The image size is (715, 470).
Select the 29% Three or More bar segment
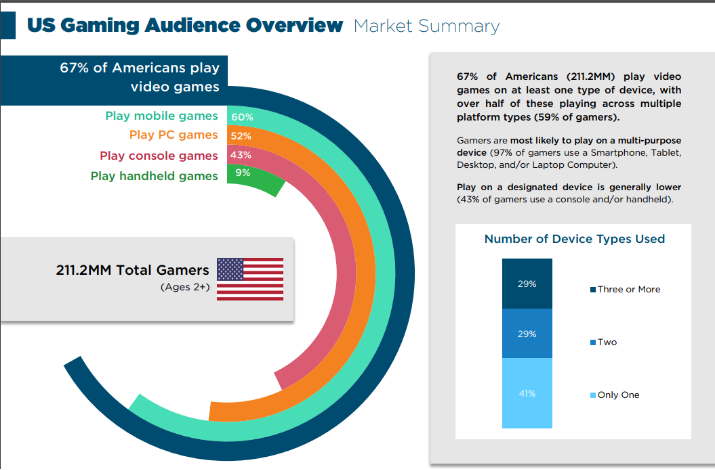click(526, 283)
